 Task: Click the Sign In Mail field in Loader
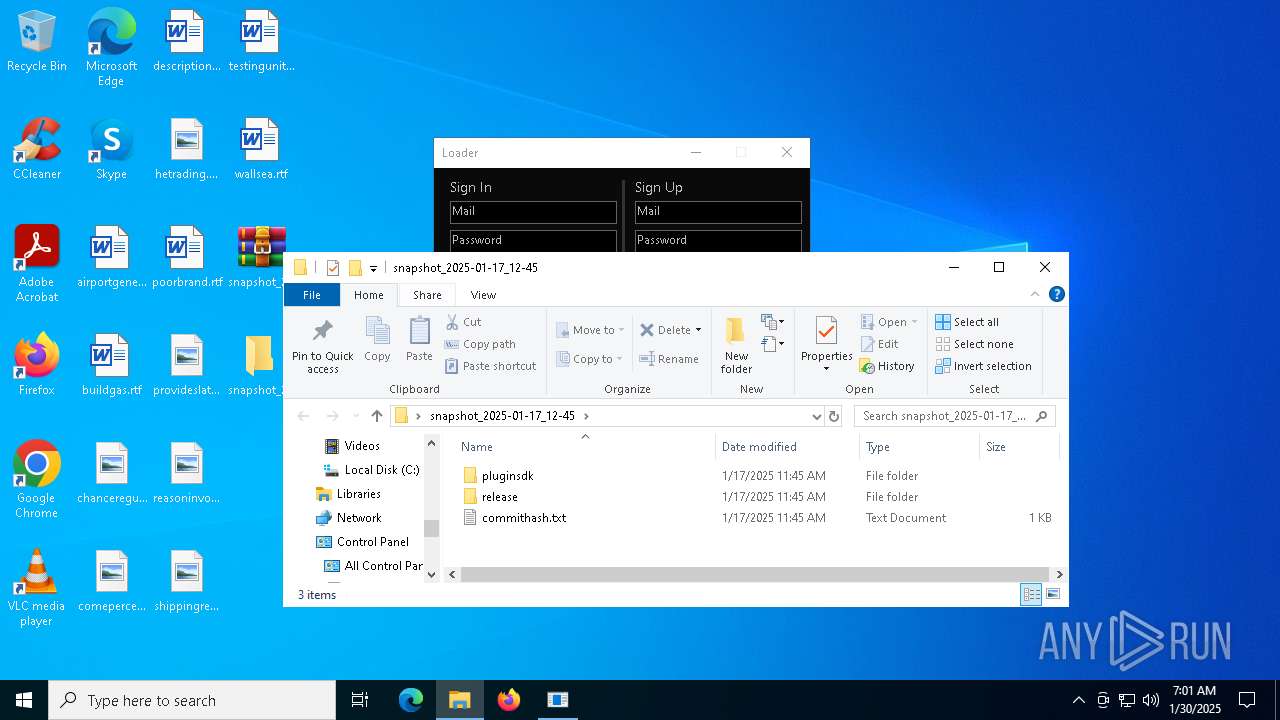click(x=533, y=212)
